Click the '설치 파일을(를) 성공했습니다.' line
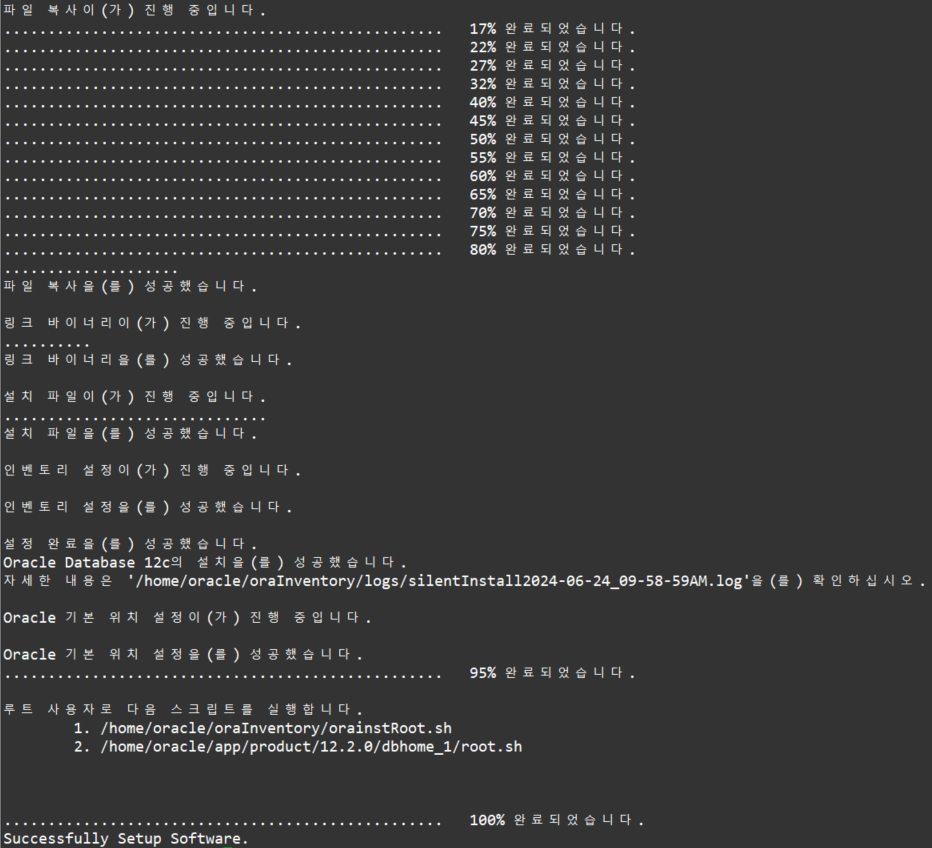Screen dimensions: 932x848 [x=130, y=434]
